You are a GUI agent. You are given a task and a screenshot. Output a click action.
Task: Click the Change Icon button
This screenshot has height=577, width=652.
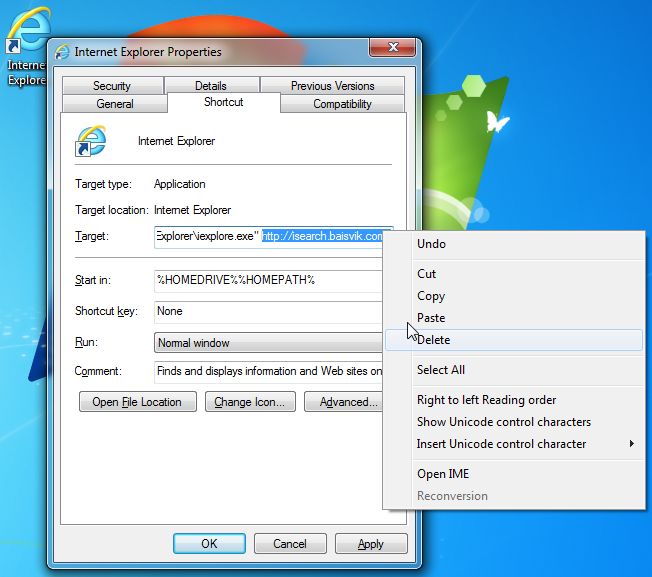(250, 402)
